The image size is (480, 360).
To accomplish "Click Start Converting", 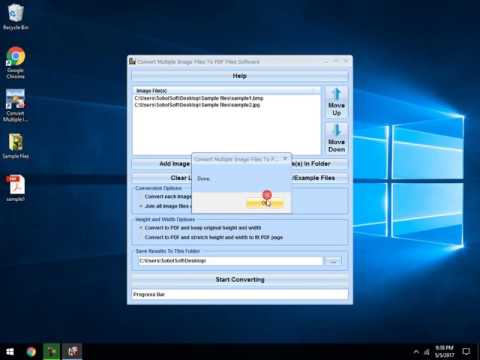I will click(240, 280).
